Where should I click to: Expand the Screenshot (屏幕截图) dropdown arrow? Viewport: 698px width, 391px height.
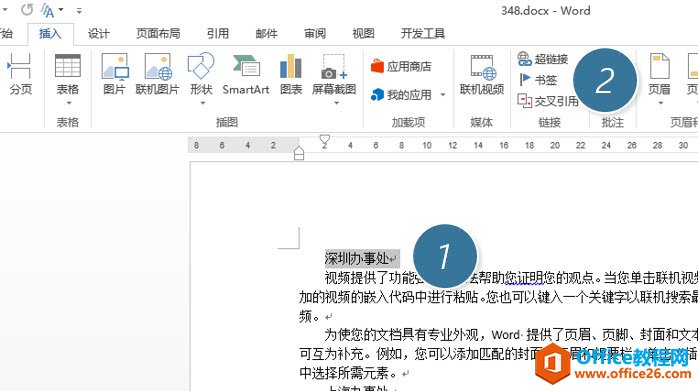pos(337,103)
